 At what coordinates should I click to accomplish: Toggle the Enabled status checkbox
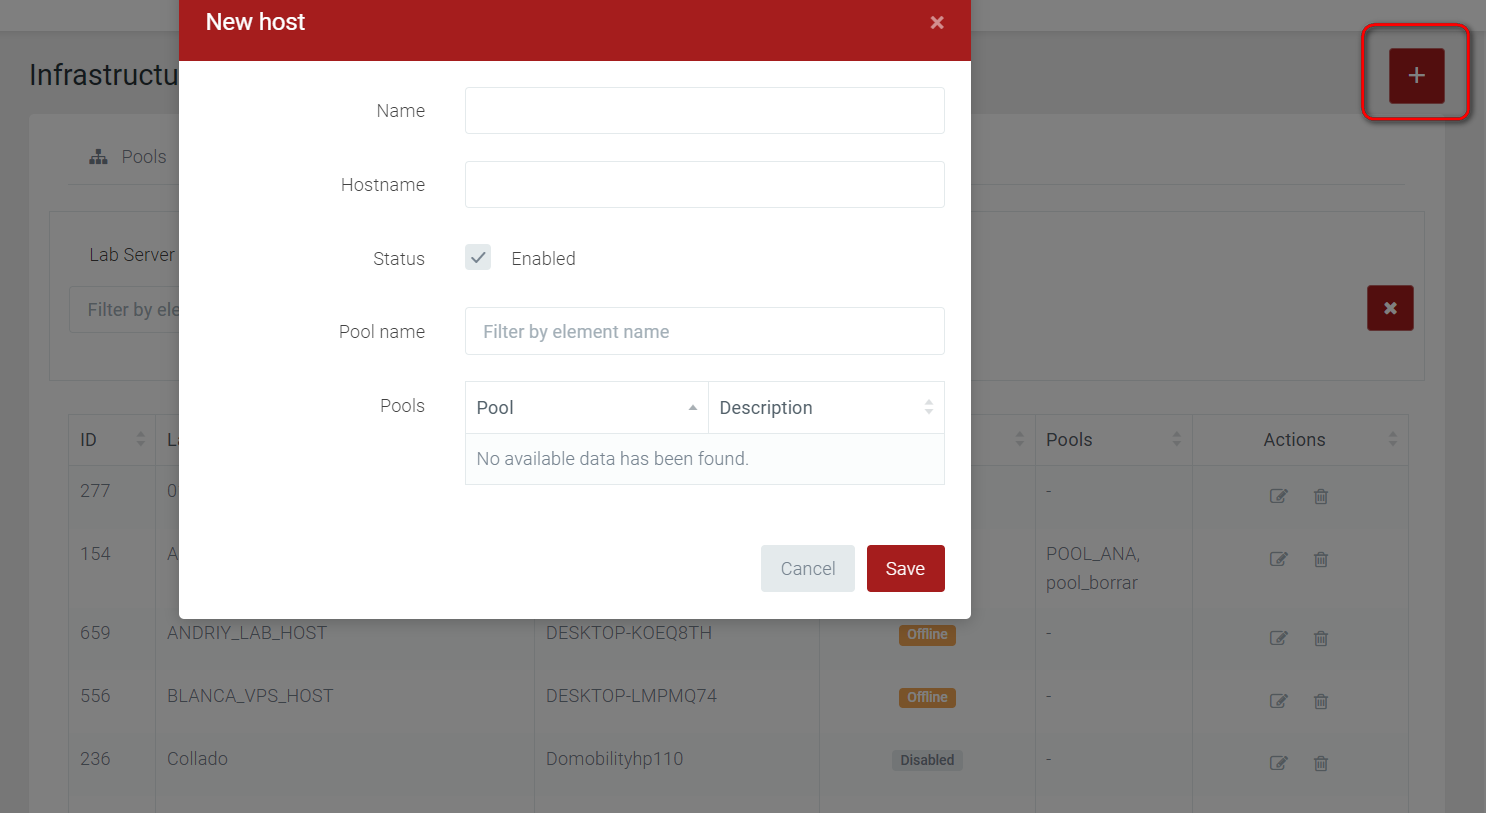coord(478,258)
